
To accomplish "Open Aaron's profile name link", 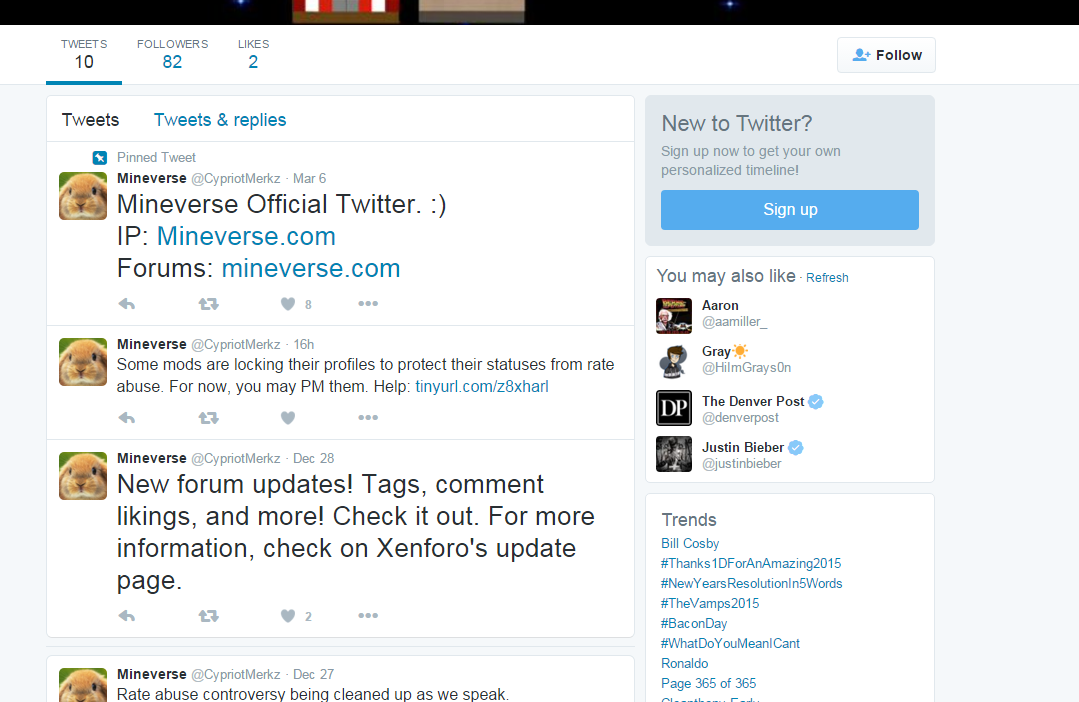I will [720, 306].
